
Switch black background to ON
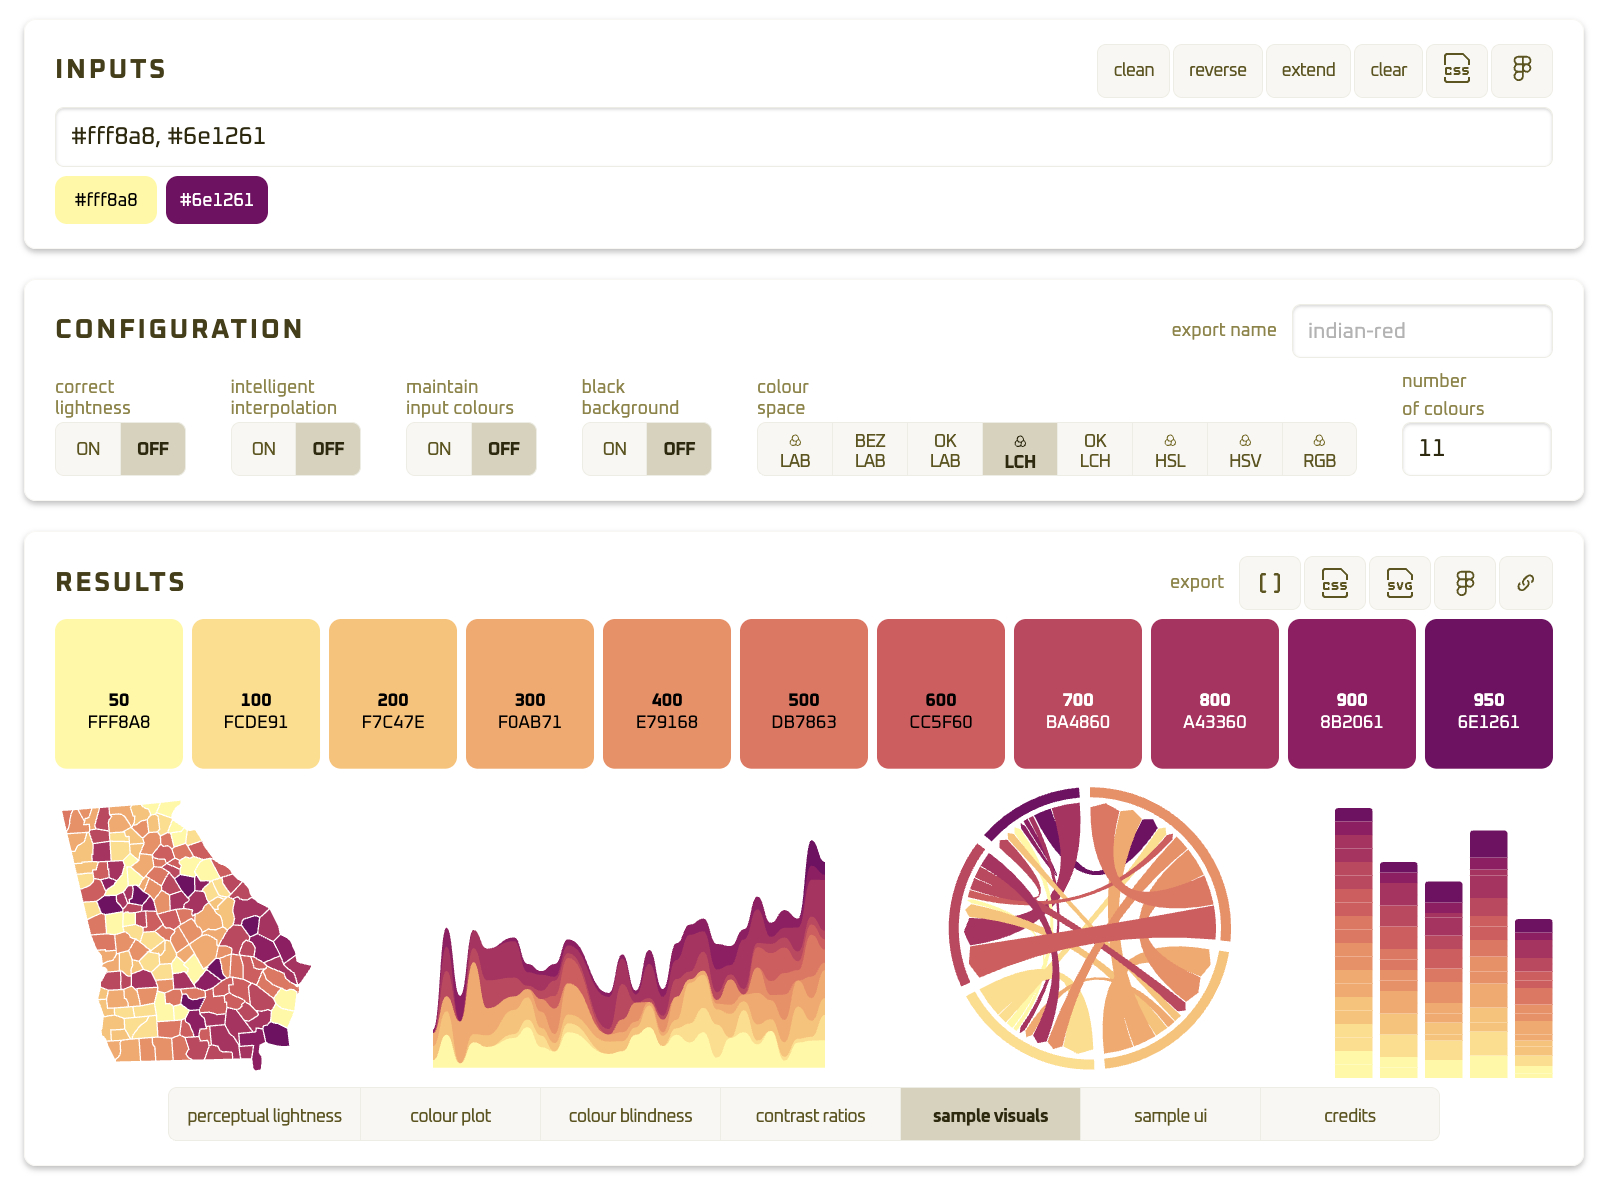pyautogui.click(x=615, y=450)
